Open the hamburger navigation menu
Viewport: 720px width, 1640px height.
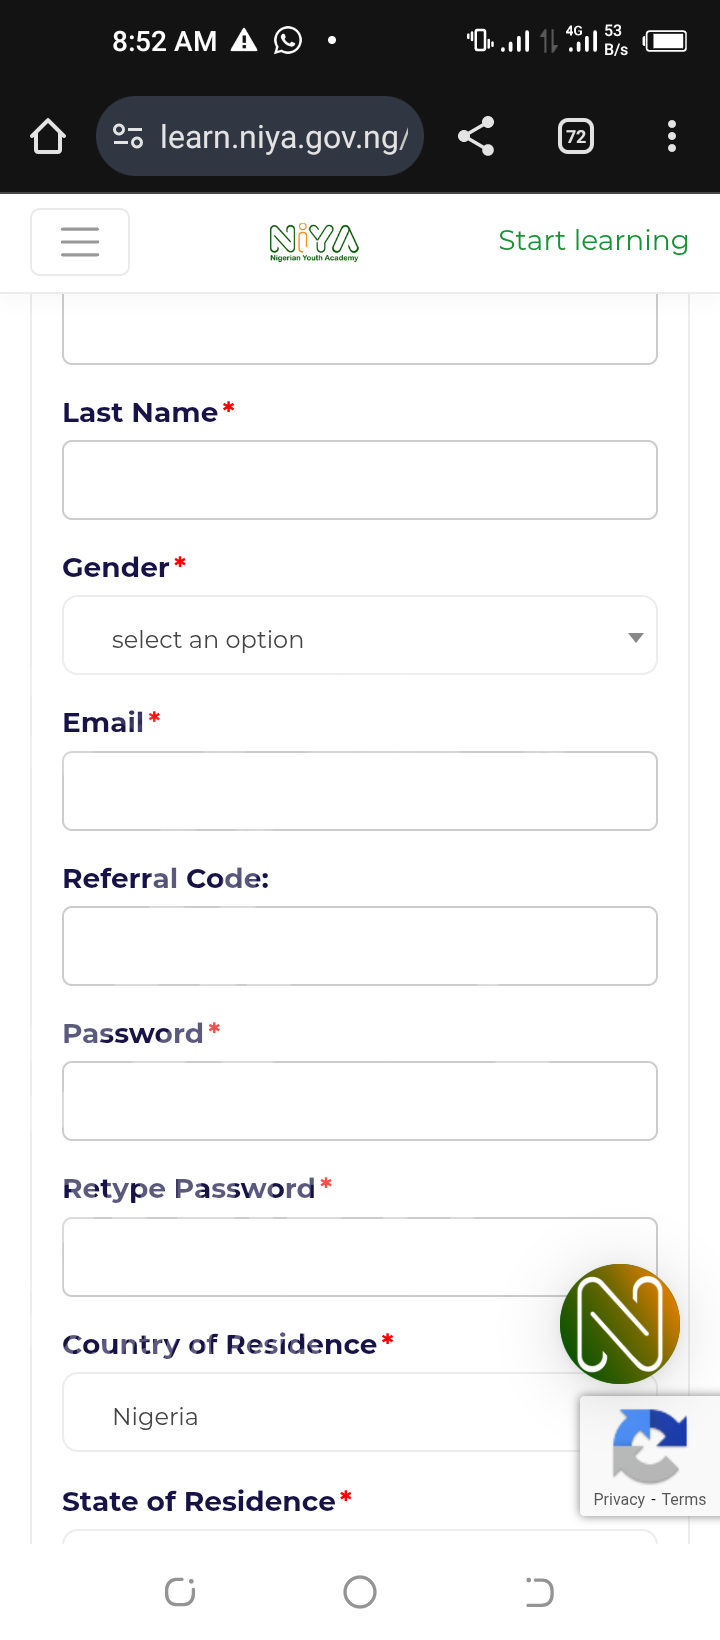(80, 242)
